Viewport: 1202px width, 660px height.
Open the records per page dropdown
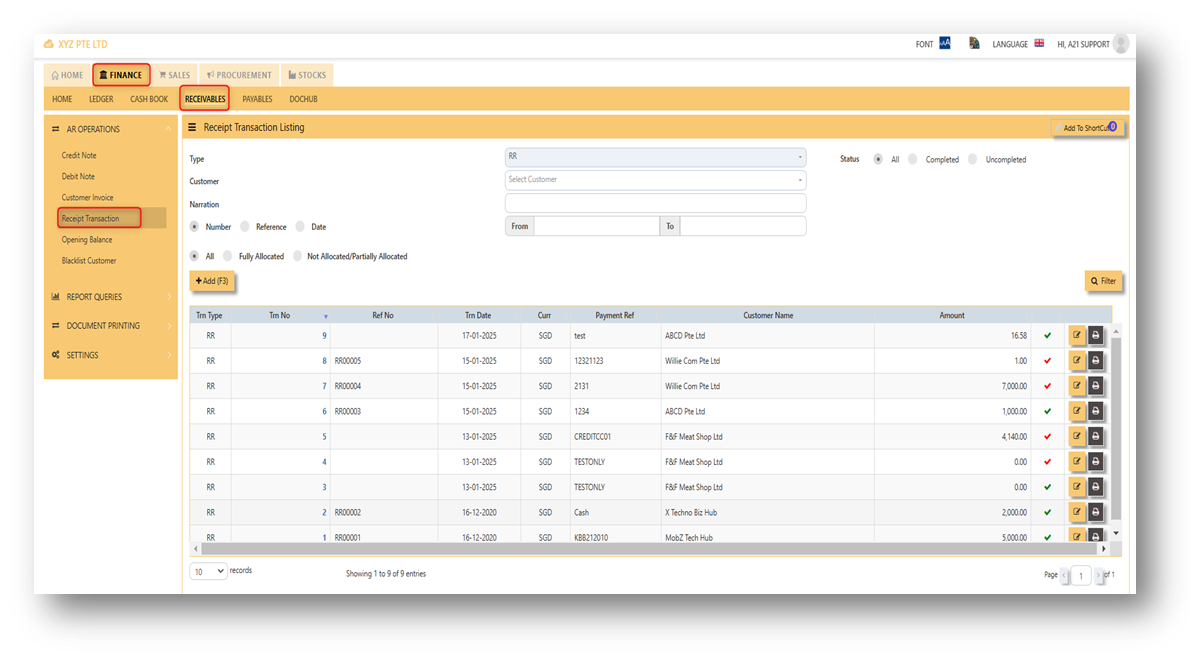tap(208, 572)
